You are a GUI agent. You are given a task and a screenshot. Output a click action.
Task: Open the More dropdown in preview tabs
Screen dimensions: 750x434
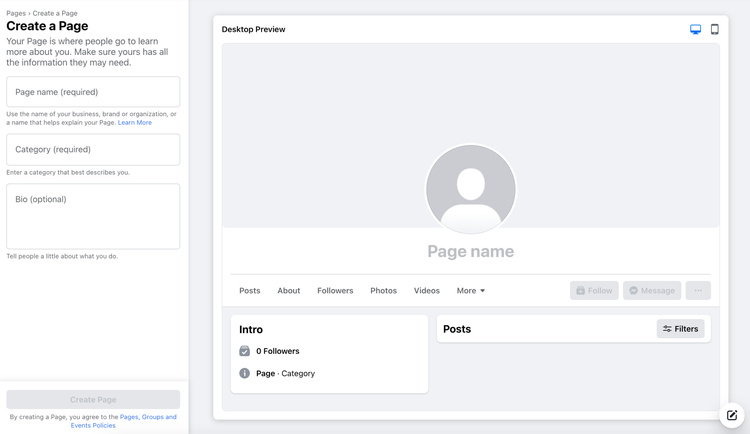[471, 290]
